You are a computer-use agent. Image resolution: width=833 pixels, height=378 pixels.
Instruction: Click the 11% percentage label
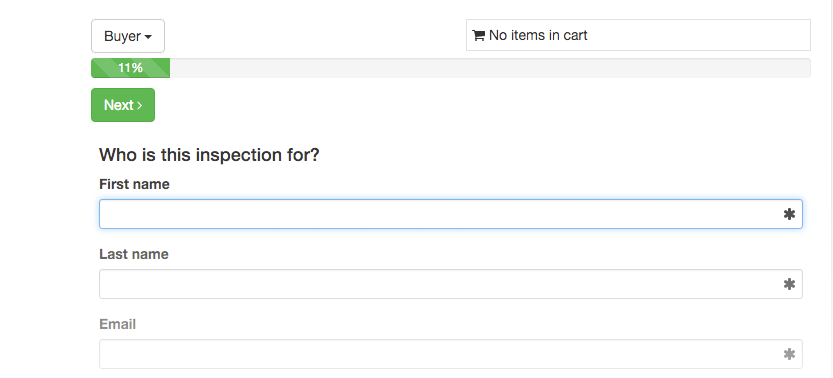tap(130, 68)
